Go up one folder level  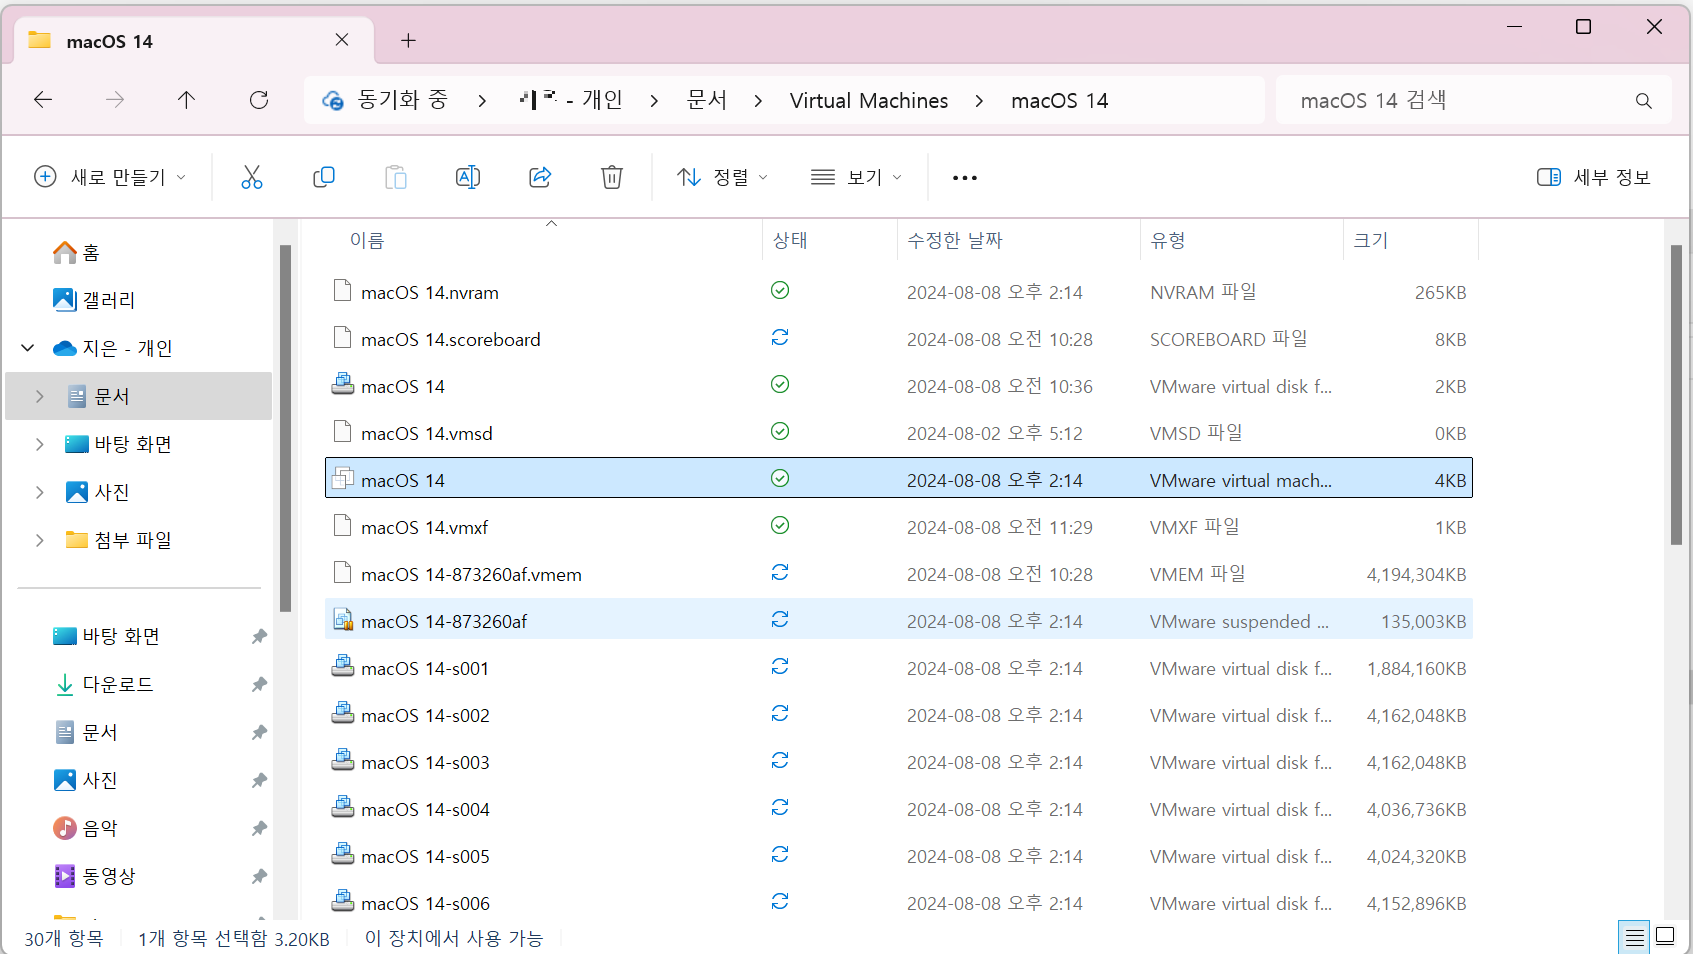point(186,100)
